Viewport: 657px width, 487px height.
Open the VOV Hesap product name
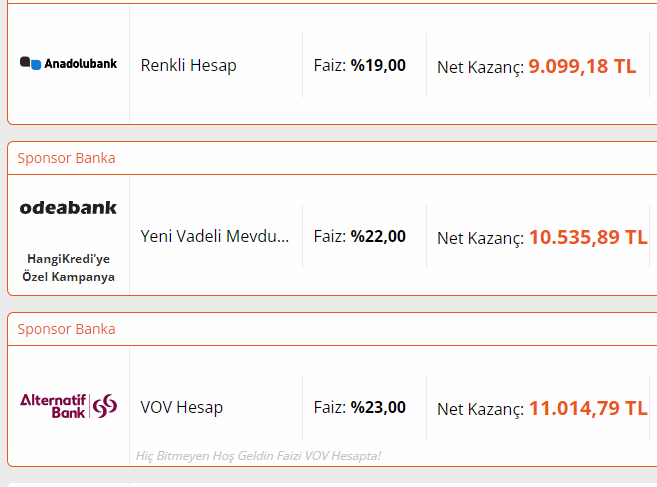point(181,407)
